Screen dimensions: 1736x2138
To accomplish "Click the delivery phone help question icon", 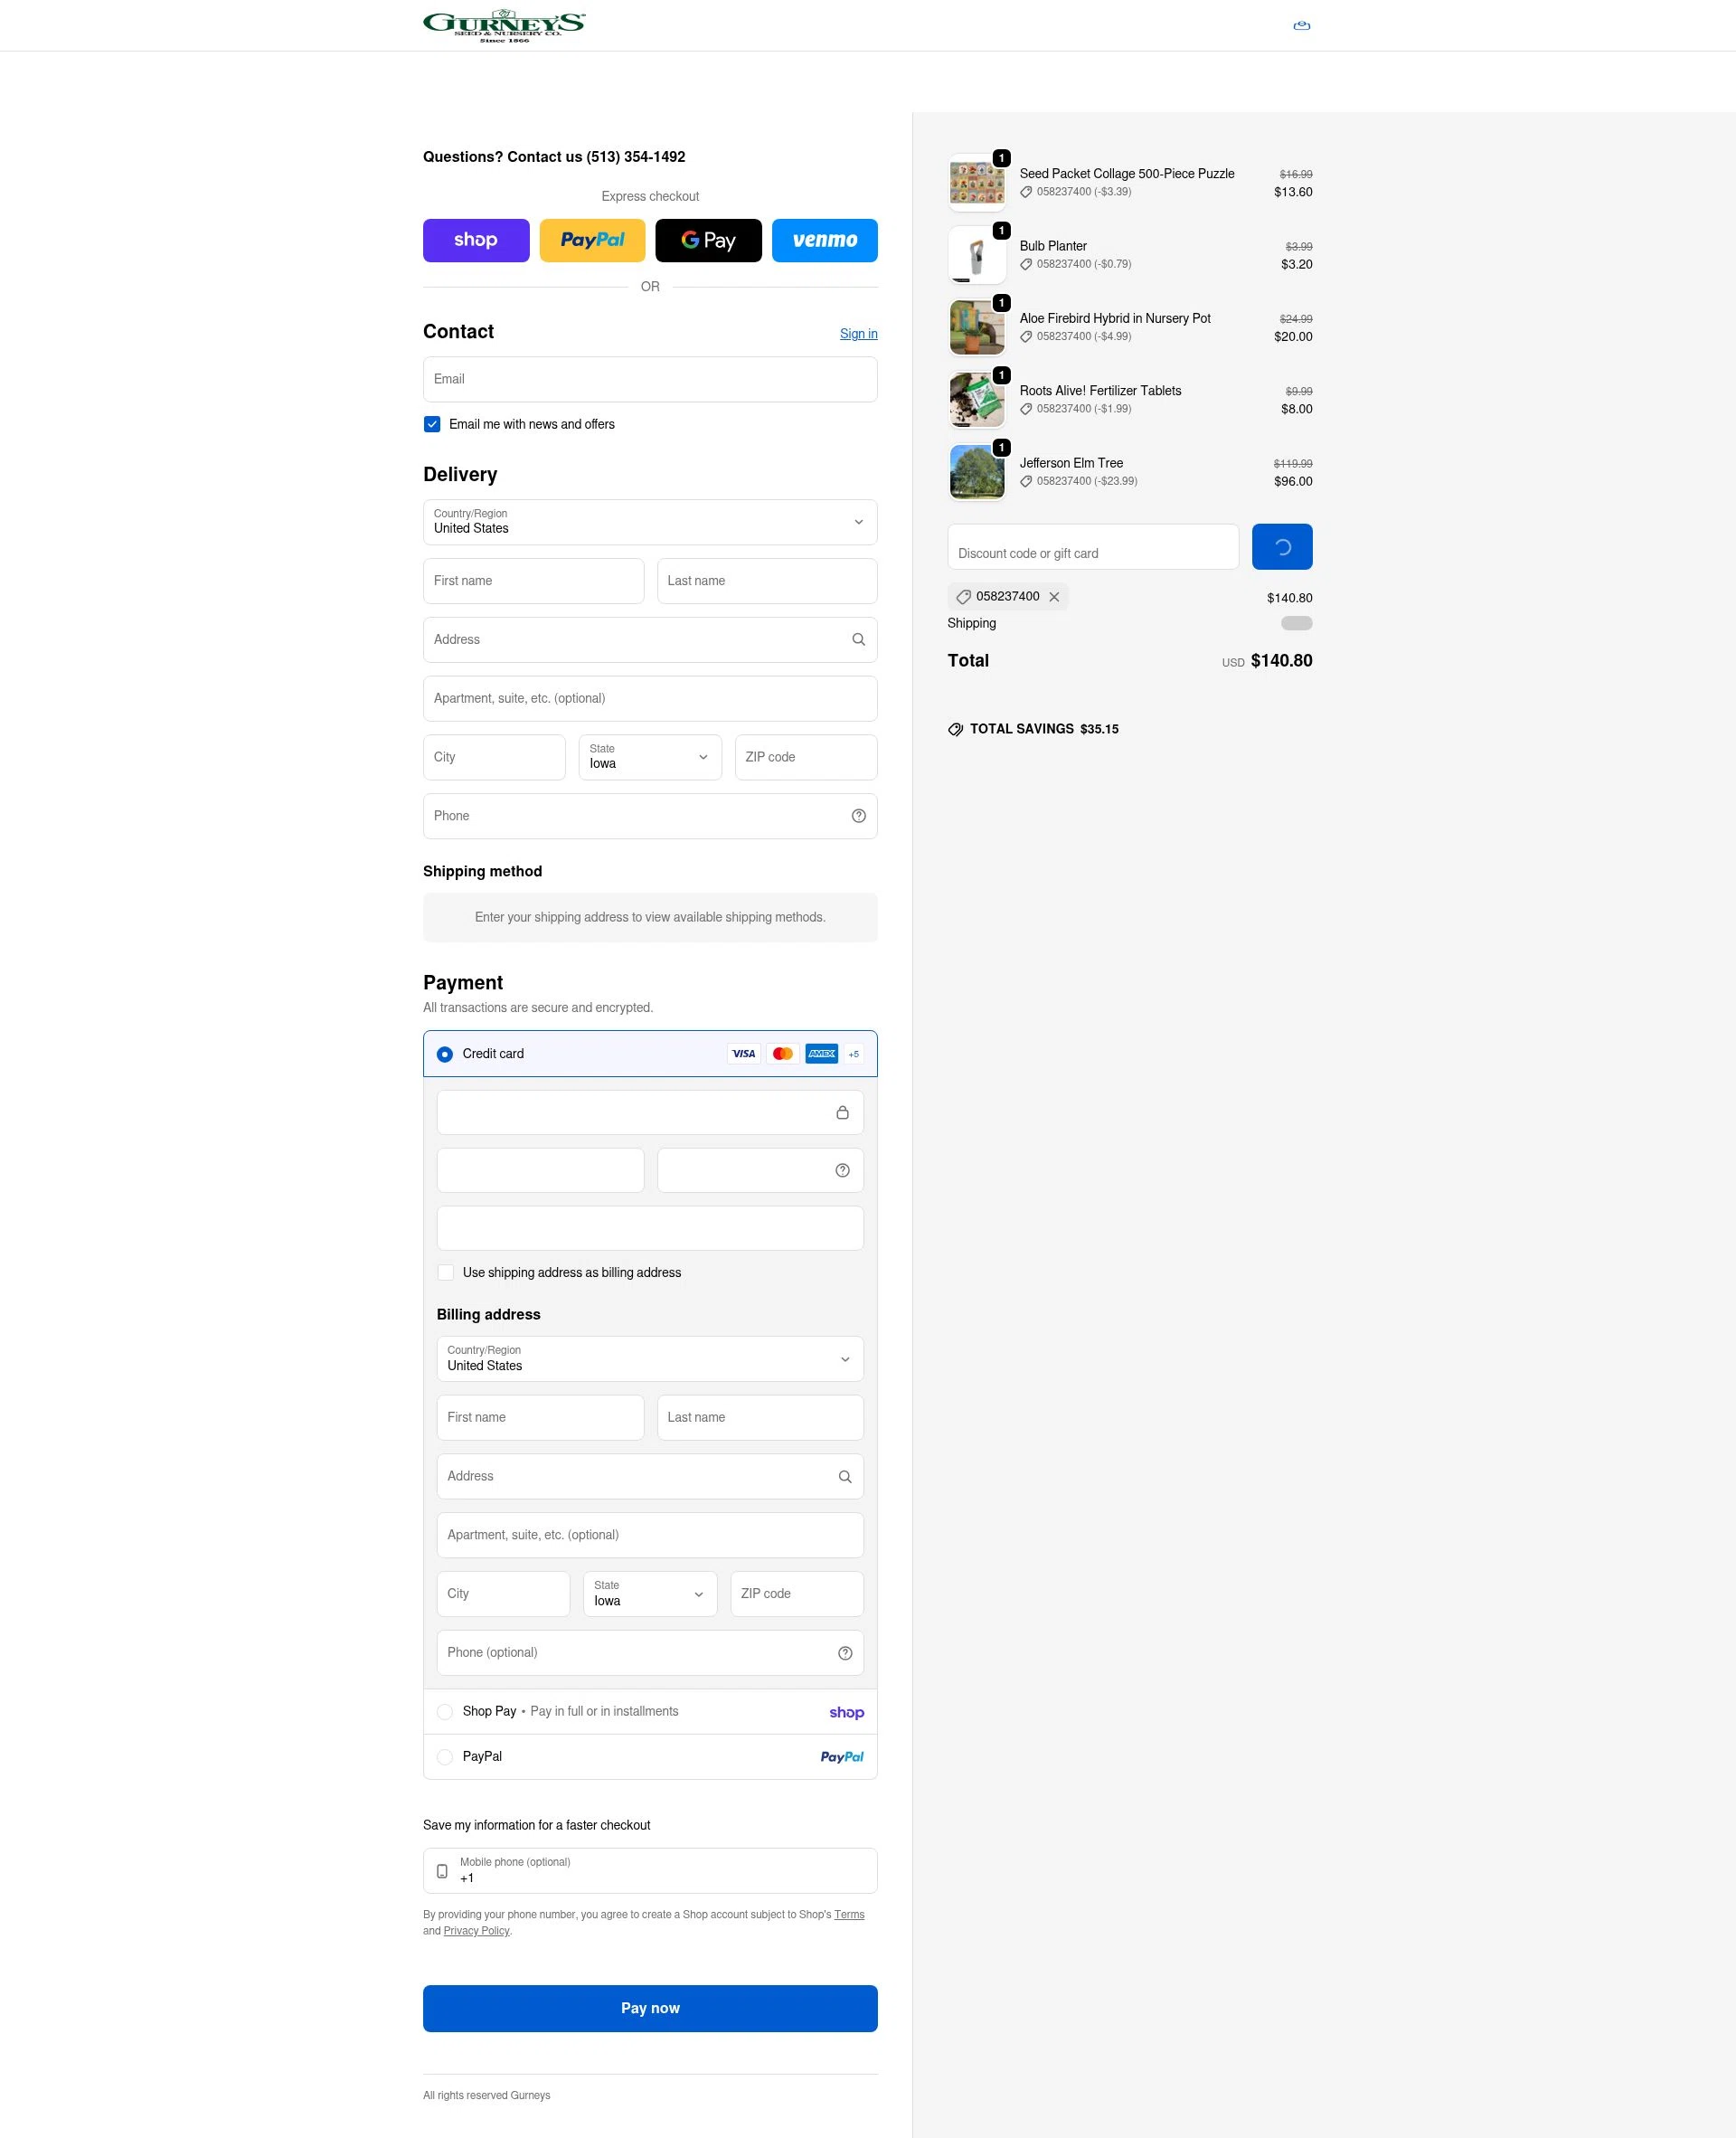I will pos(858,816).
